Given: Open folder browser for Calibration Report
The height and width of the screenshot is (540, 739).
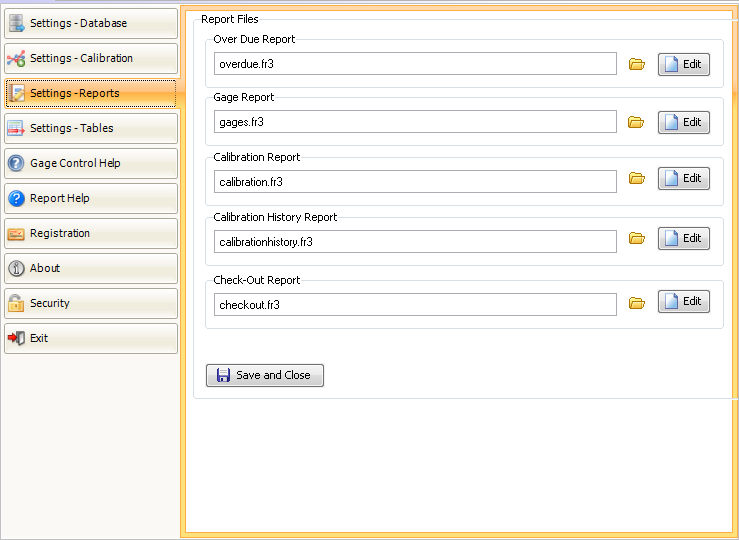Looking at the screenshot, I should tap(636, 179).
